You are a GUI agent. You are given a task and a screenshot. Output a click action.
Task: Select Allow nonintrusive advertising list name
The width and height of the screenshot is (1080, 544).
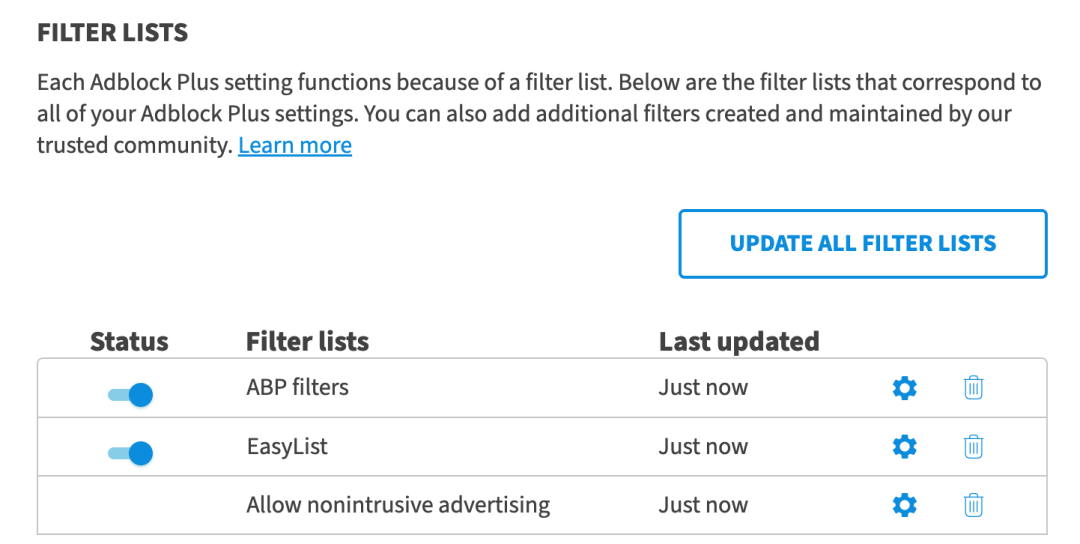point(398,505)
